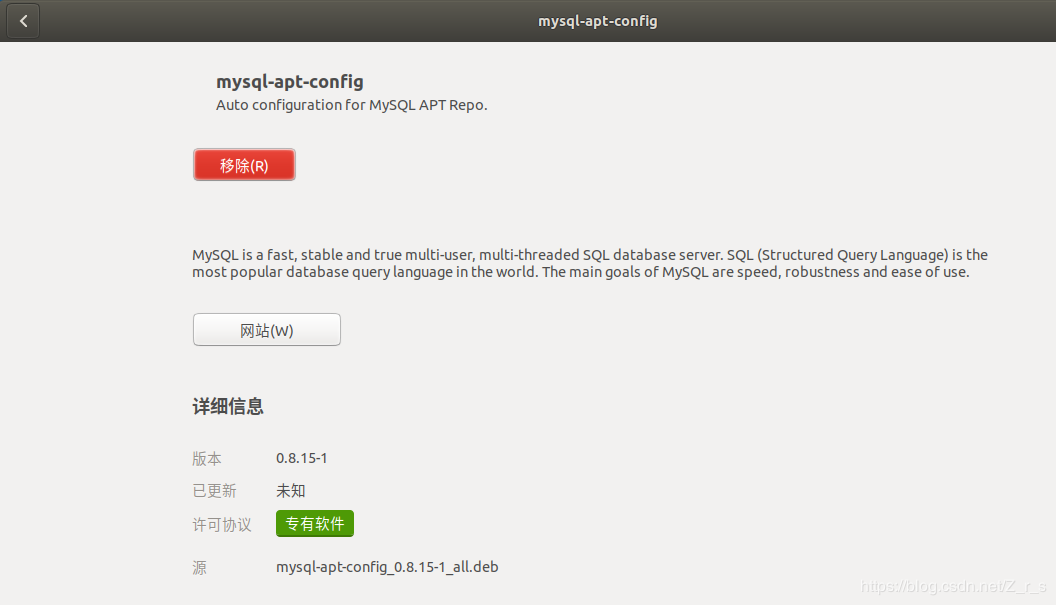Go back using the header arrow
Screen dimensions: 1056x605
click(23, 21)
